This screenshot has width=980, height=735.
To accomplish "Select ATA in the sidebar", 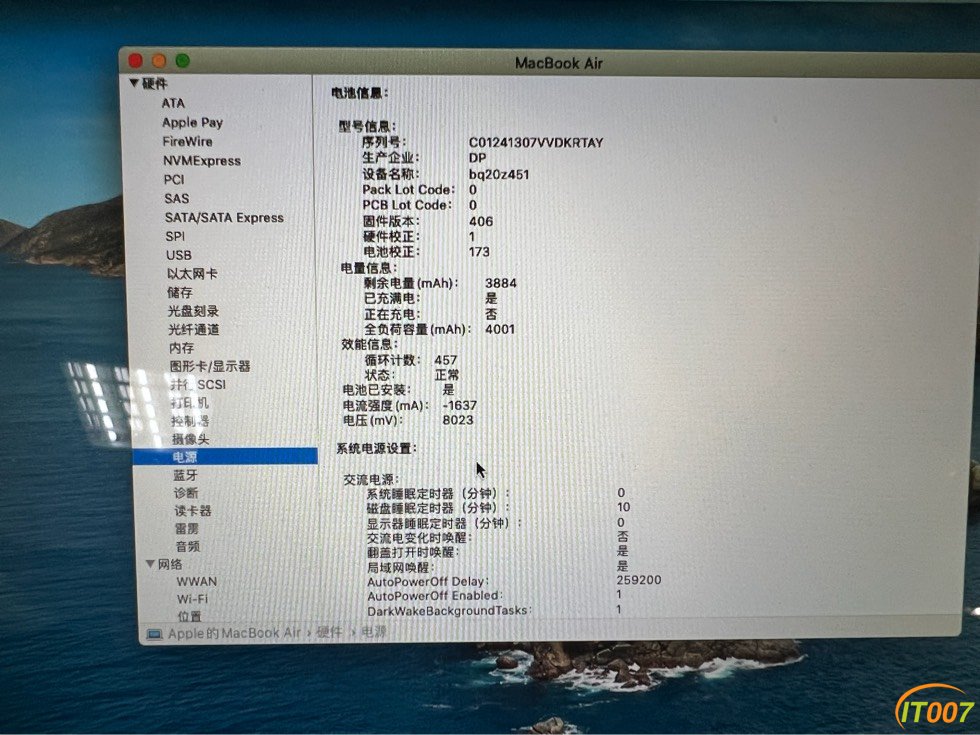I will pos(173,103).
